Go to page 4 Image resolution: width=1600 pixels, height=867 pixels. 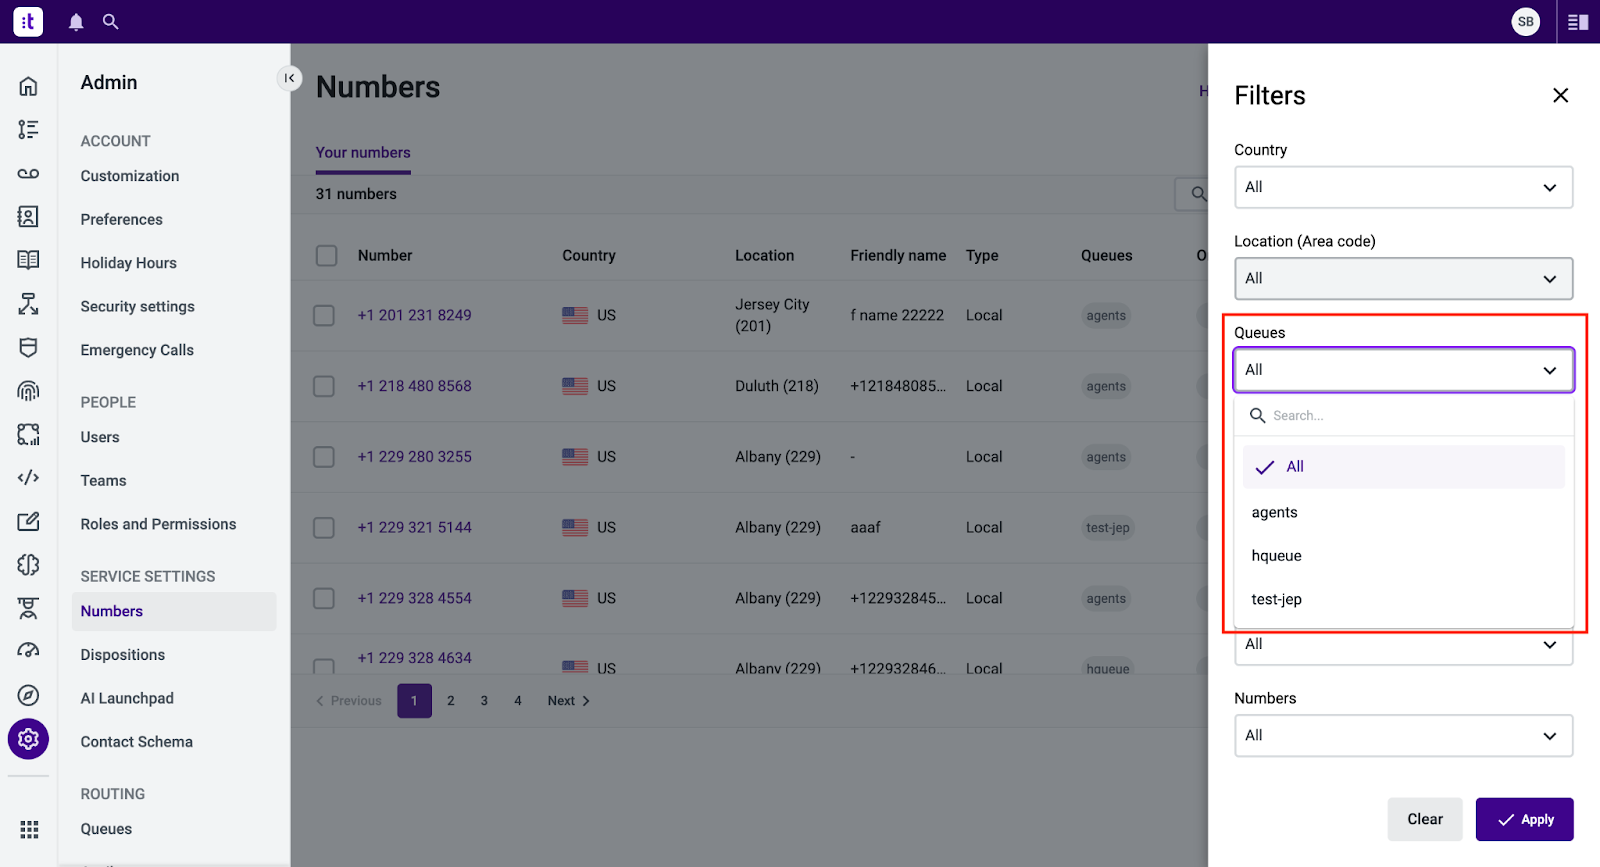click(x=518, y=701)
